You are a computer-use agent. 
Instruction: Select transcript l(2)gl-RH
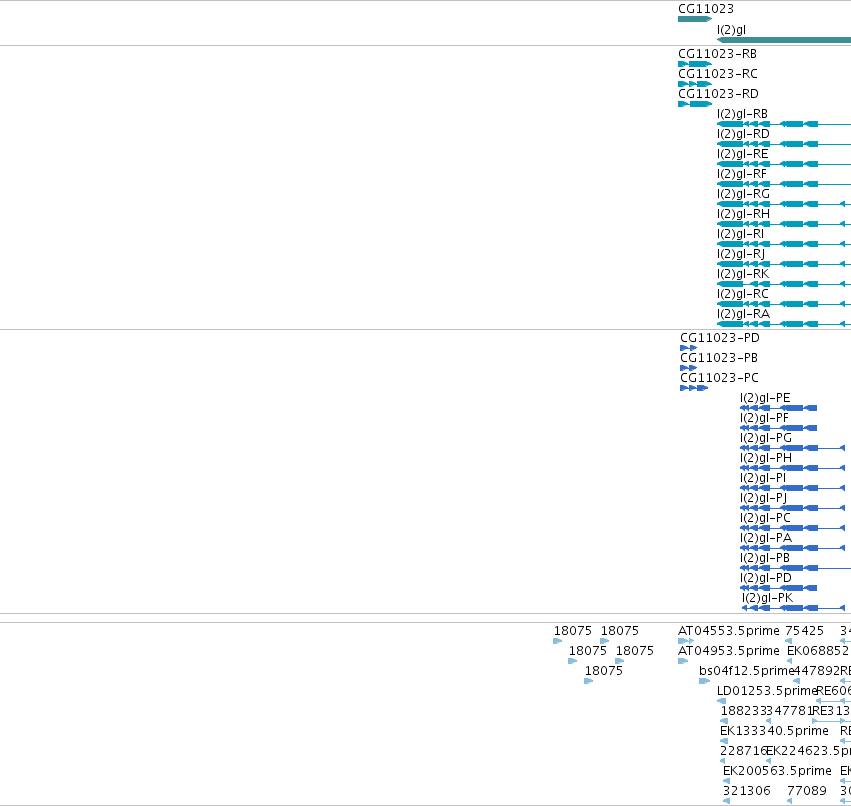point(784,224)
